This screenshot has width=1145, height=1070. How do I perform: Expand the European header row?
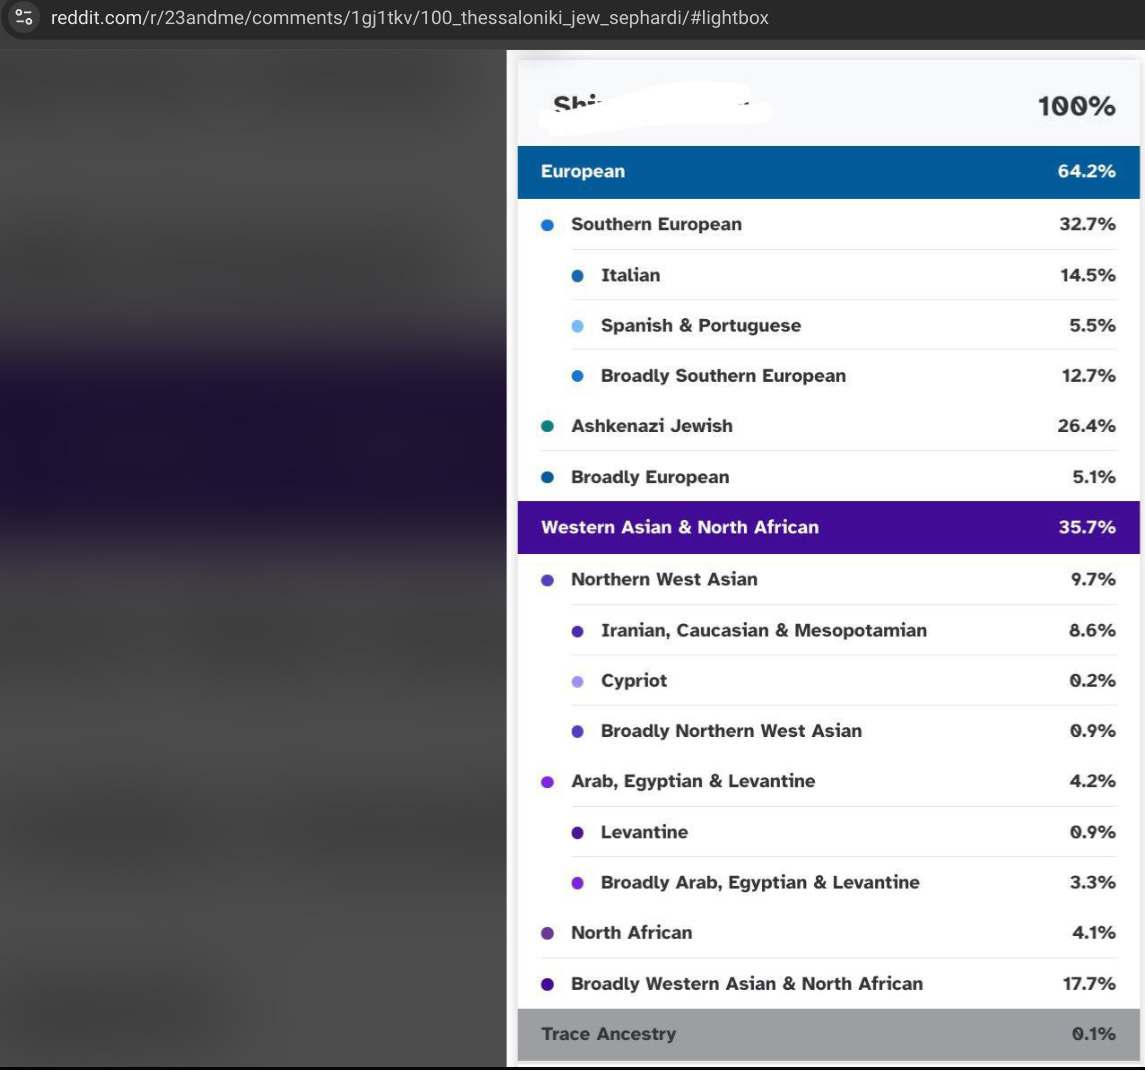pyautogui.click(x=828, y=172)
